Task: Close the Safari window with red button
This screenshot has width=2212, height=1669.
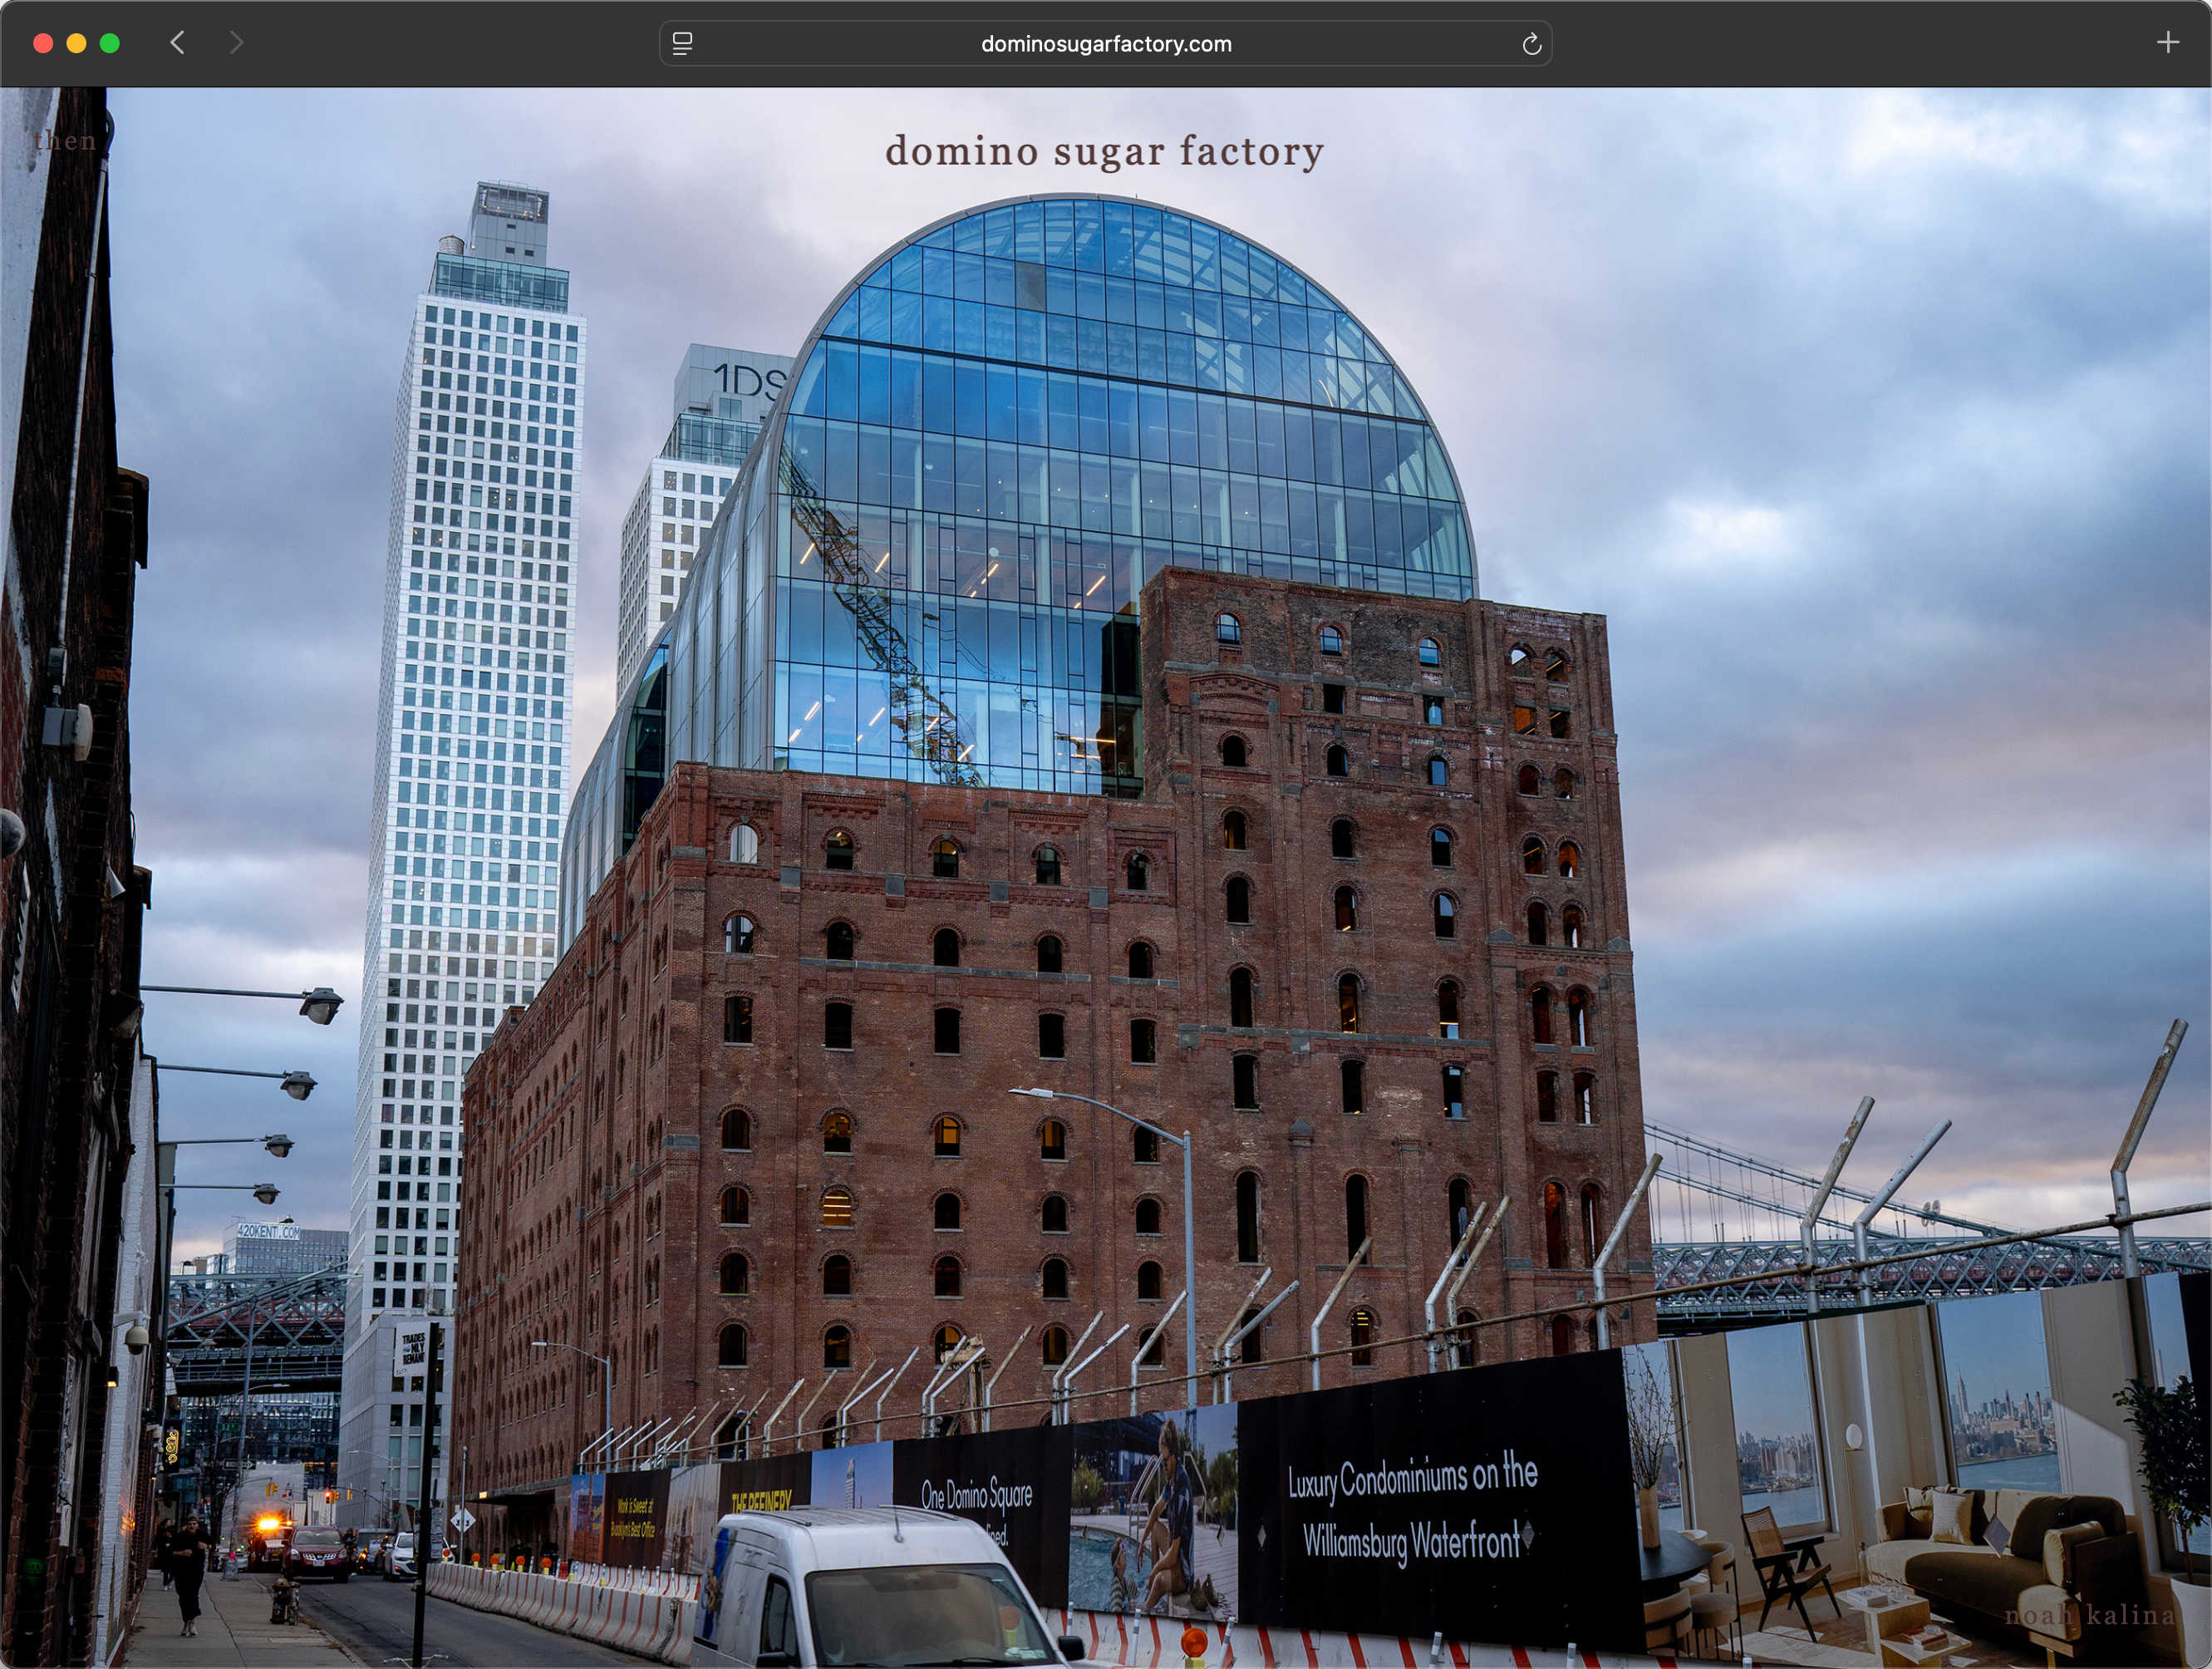Action: 43,43
